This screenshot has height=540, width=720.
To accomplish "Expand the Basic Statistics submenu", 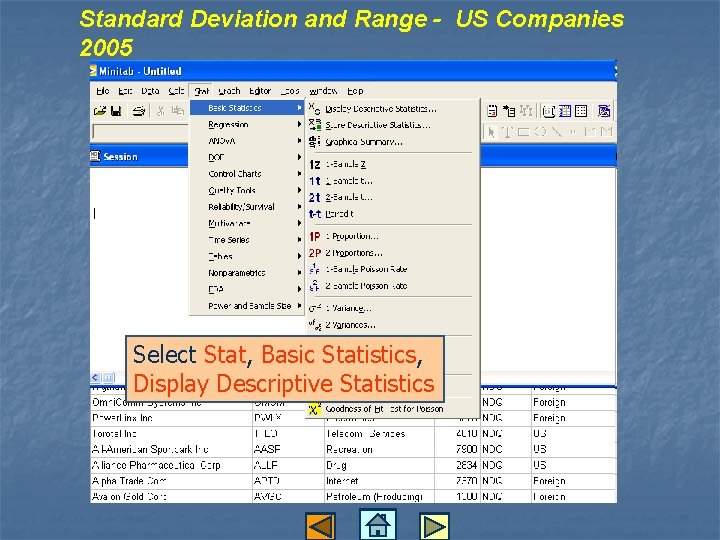I will tap(247, 108).
